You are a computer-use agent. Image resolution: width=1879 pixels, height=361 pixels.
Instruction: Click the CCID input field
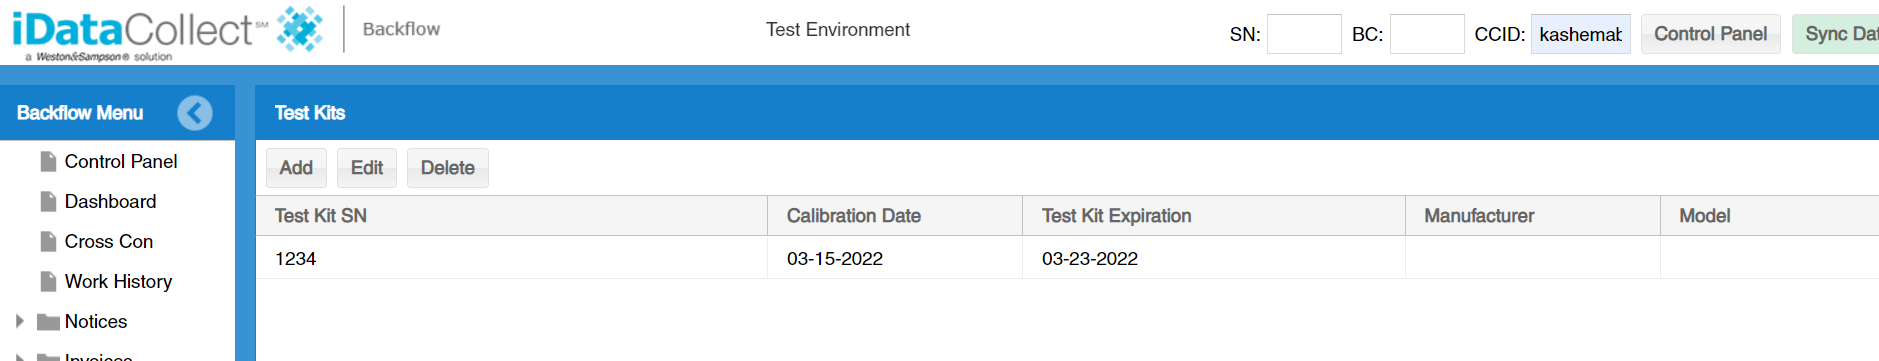pos(1580,34)
